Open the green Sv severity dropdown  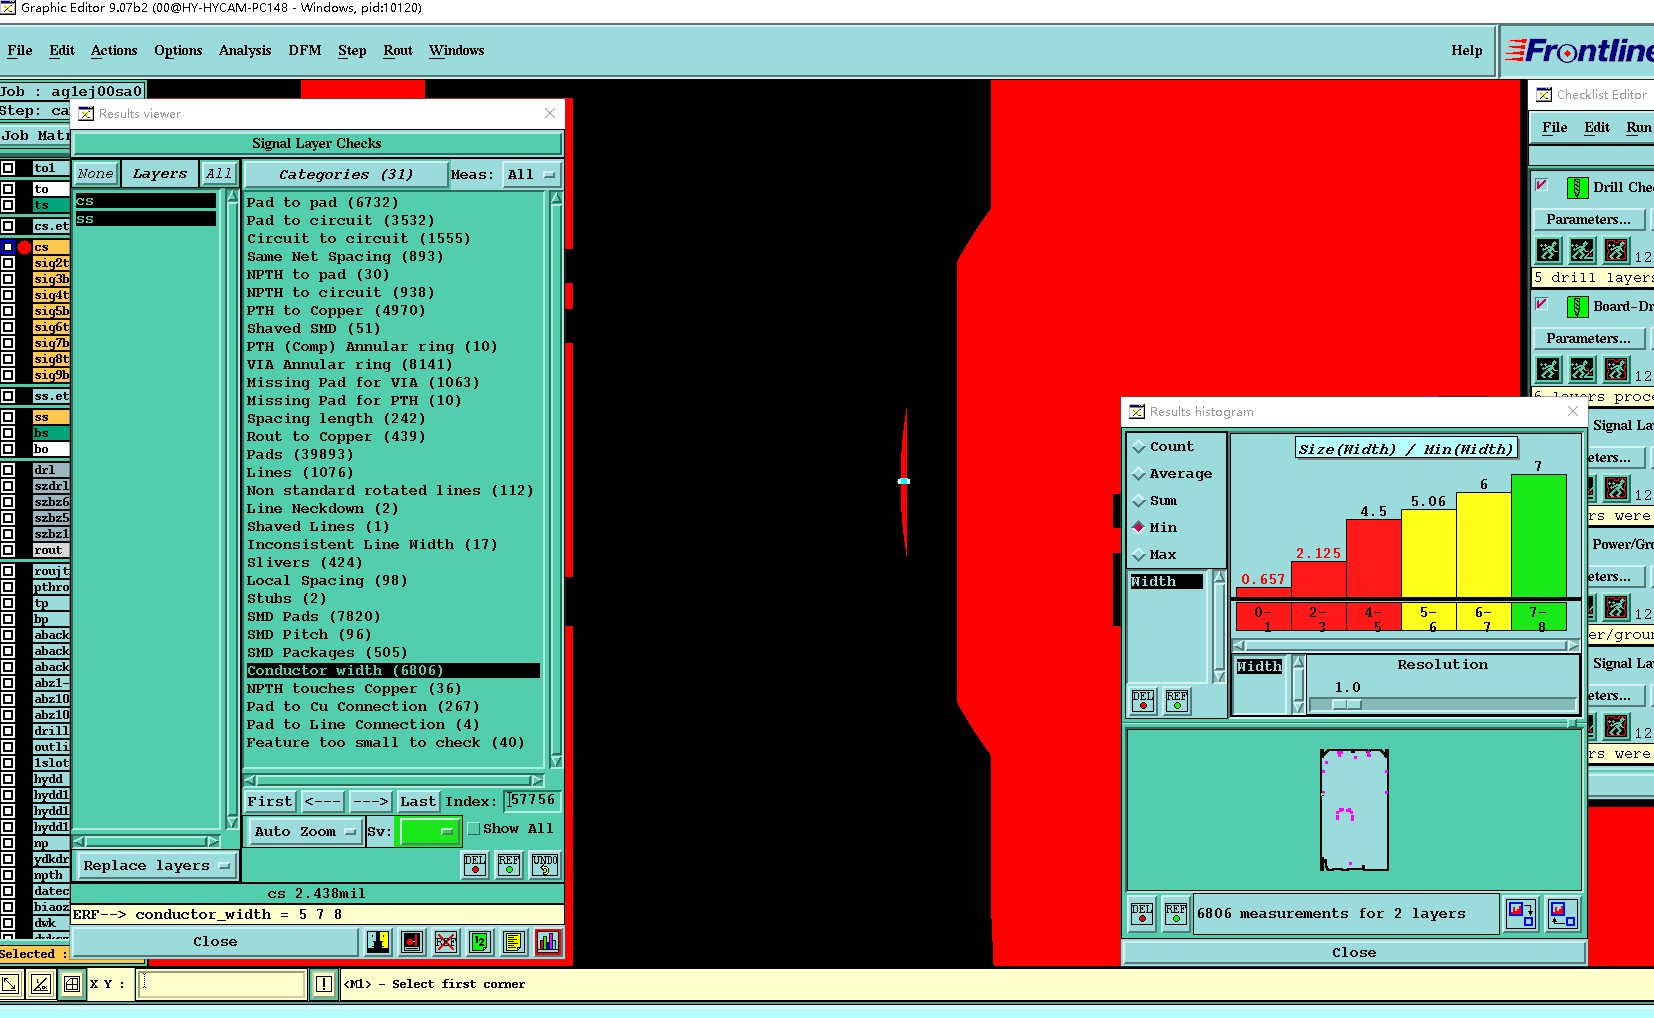click(429, 831)
